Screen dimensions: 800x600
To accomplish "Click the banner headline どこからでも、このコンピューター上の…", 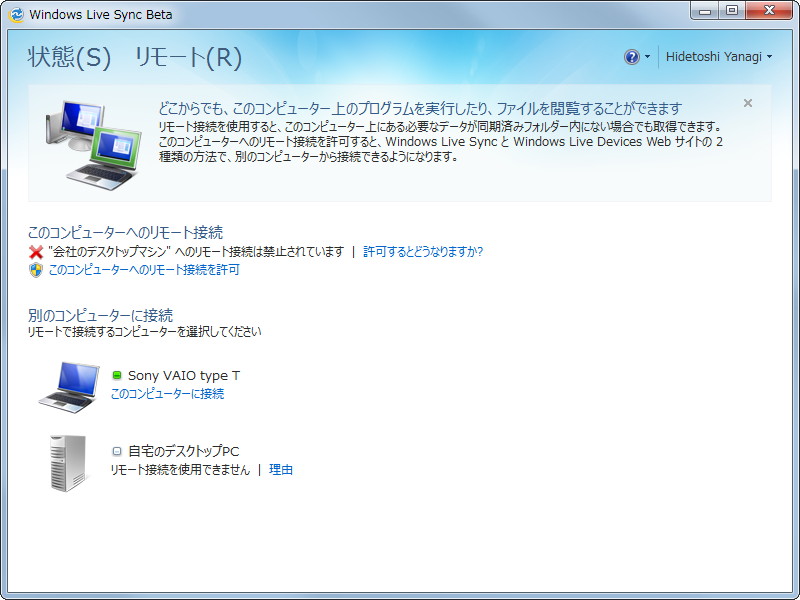I will coord(420,108).
